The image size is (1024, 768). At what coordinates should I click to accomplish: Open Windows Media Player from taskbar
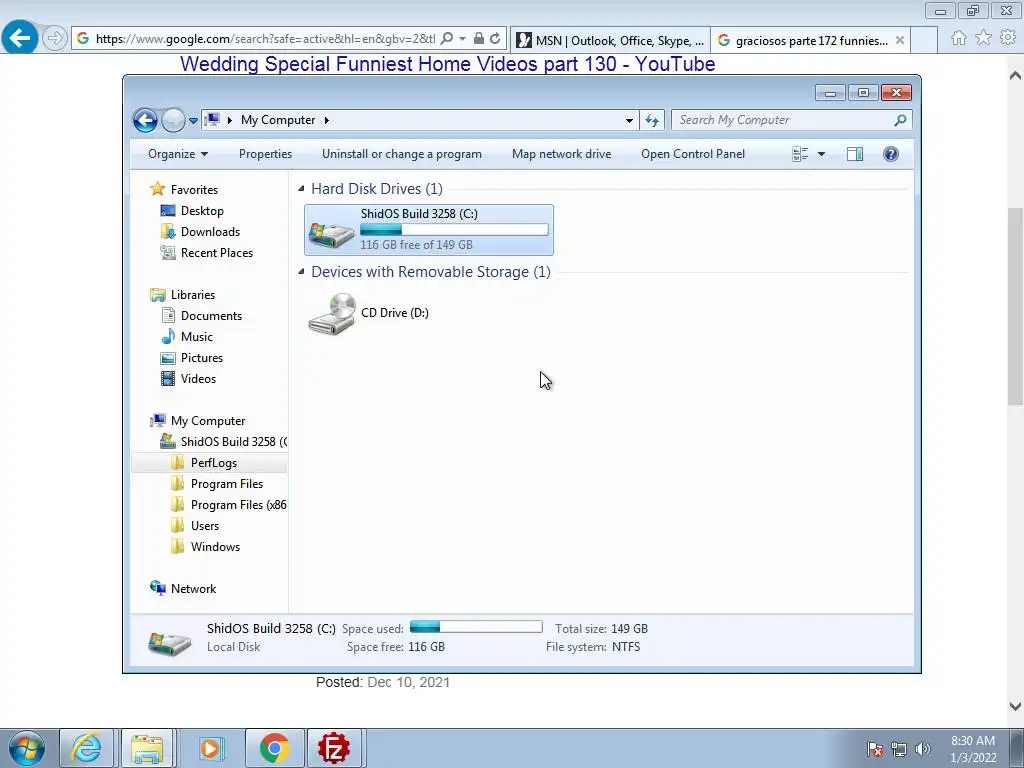210,748
